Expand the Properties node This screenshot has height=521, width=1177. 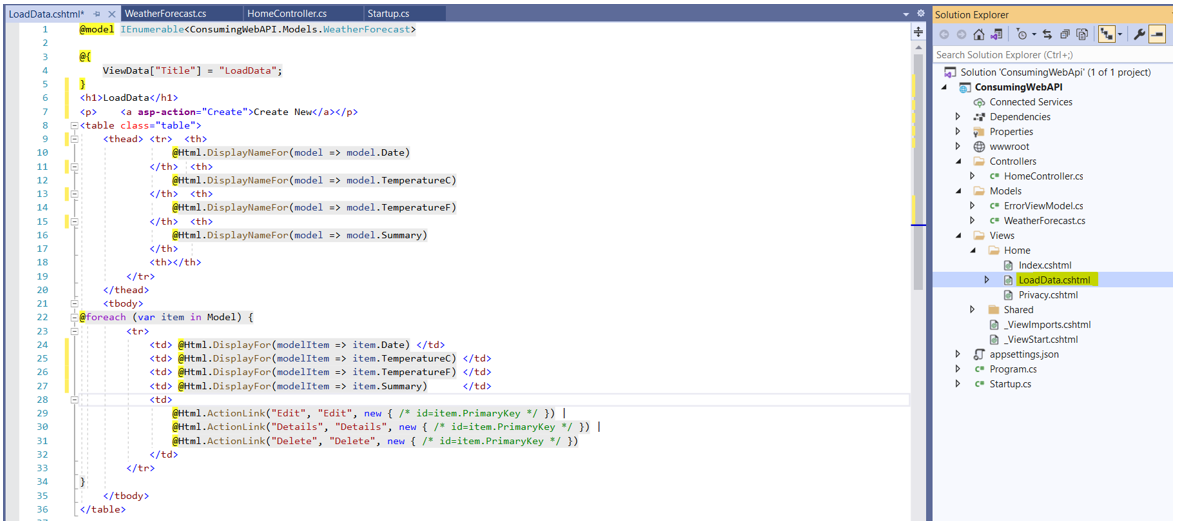coord(958,131)
